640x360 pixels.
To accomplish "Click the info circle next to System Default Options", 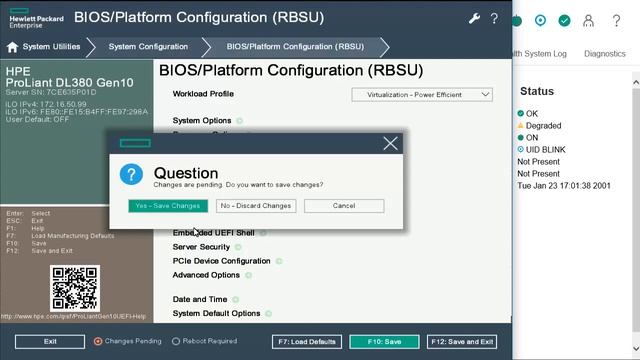I will click(x=269, y=314).
